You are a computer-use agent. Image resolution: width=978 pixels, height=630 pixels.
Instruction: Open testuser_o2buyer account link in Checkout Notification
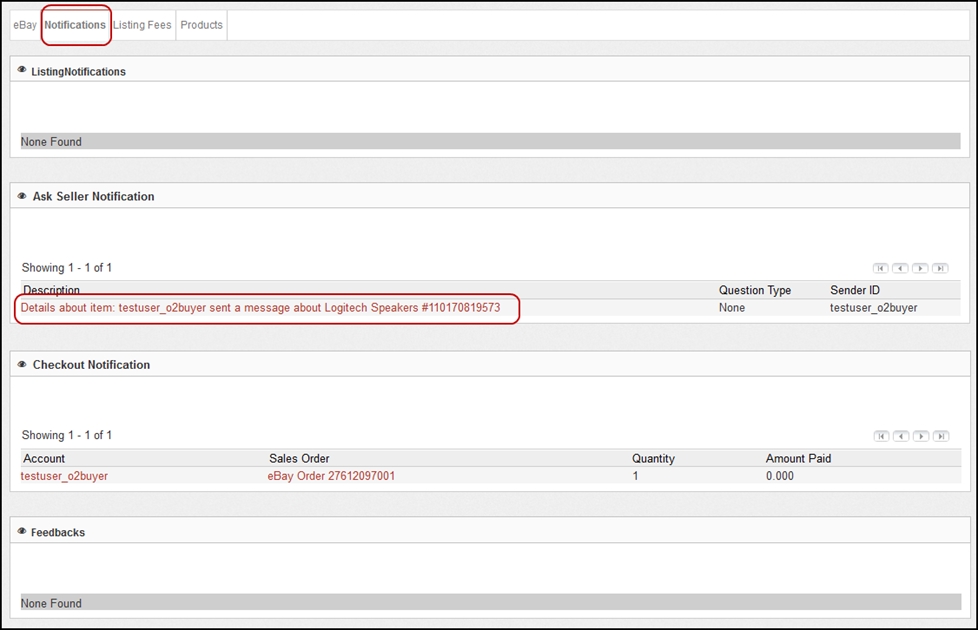[x=64, y=476]
